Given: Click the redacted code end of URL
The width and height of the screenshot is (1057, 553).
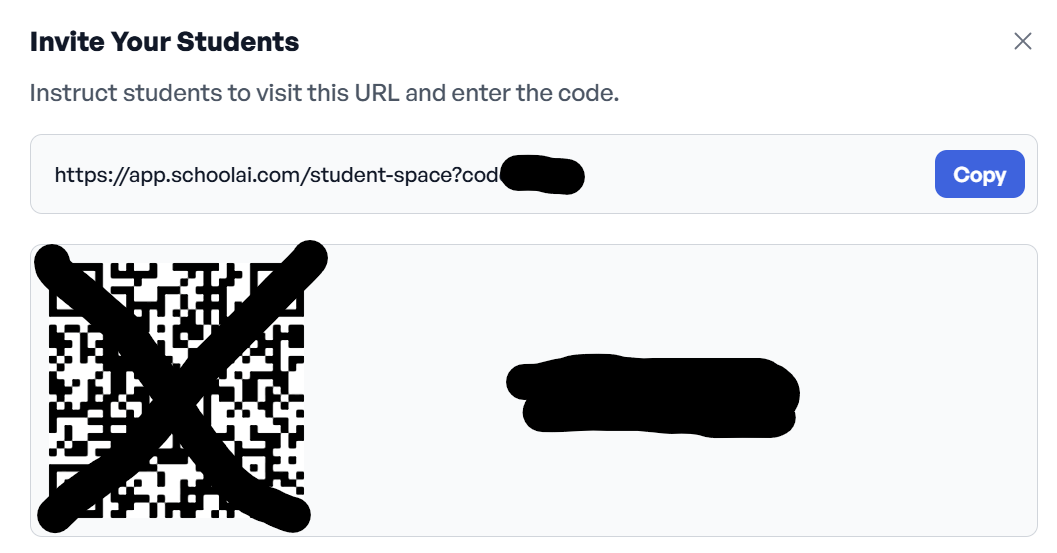Looking at the screenshot, I should coord(542,175).
